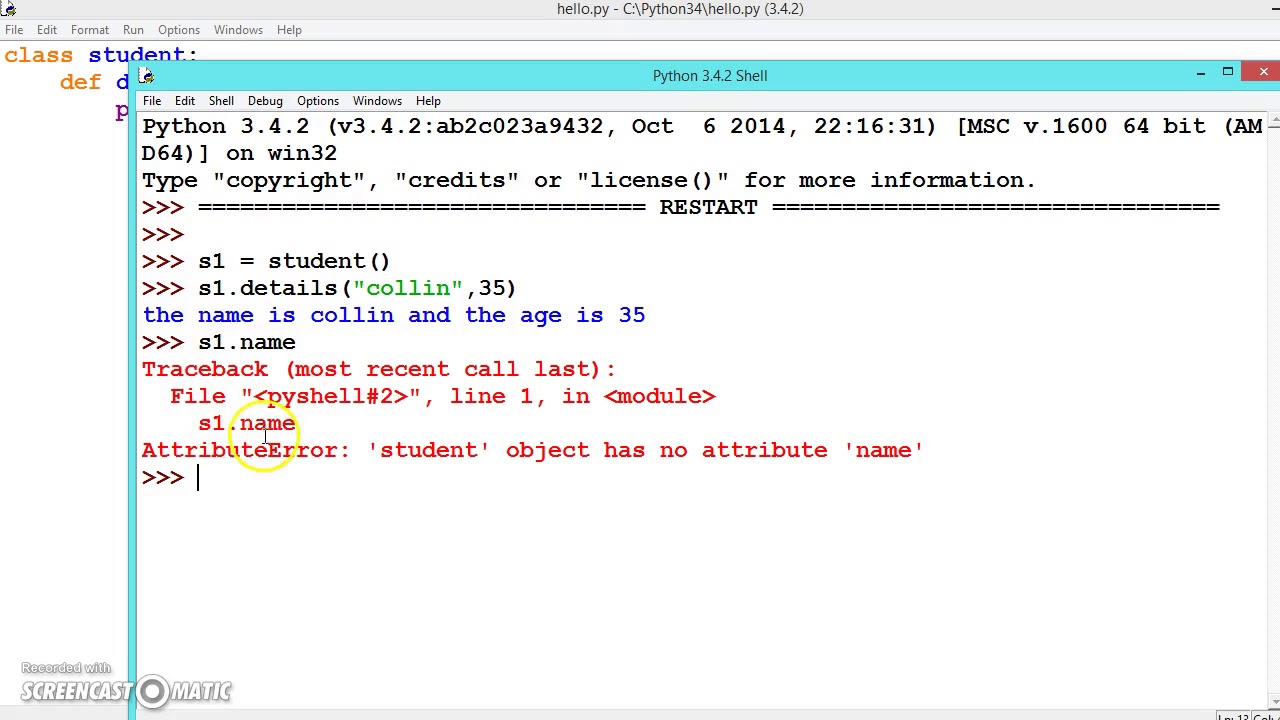1280x720 pixels.
Task: Click the AttributeError message line
Action: pos(532,451)
